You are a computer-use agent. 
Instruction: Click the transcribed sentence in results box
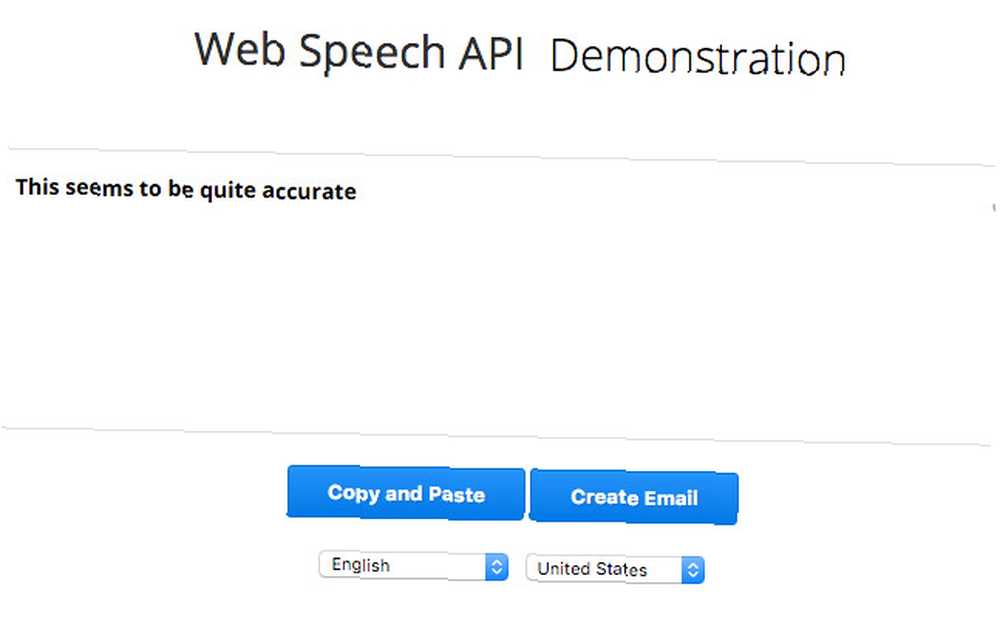(x=186, y=189)
